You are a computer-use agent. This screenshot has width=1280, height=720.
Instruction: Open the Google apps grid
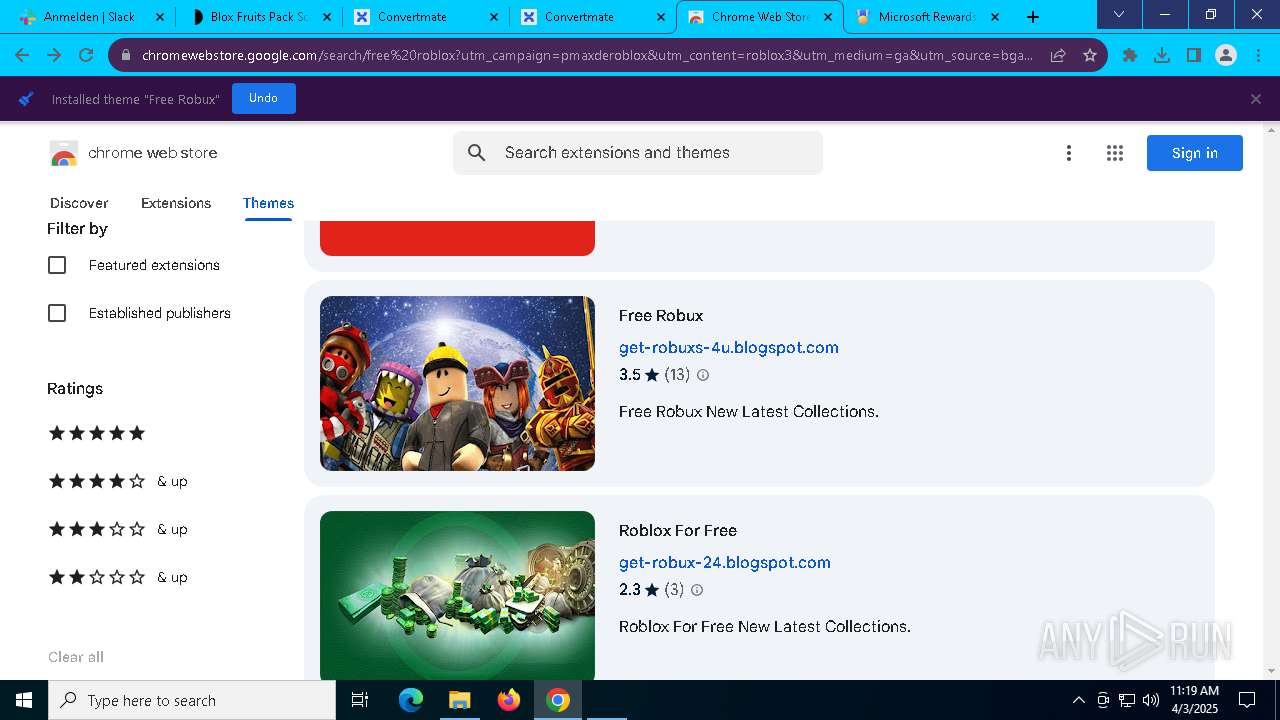tap(1115, 153)
